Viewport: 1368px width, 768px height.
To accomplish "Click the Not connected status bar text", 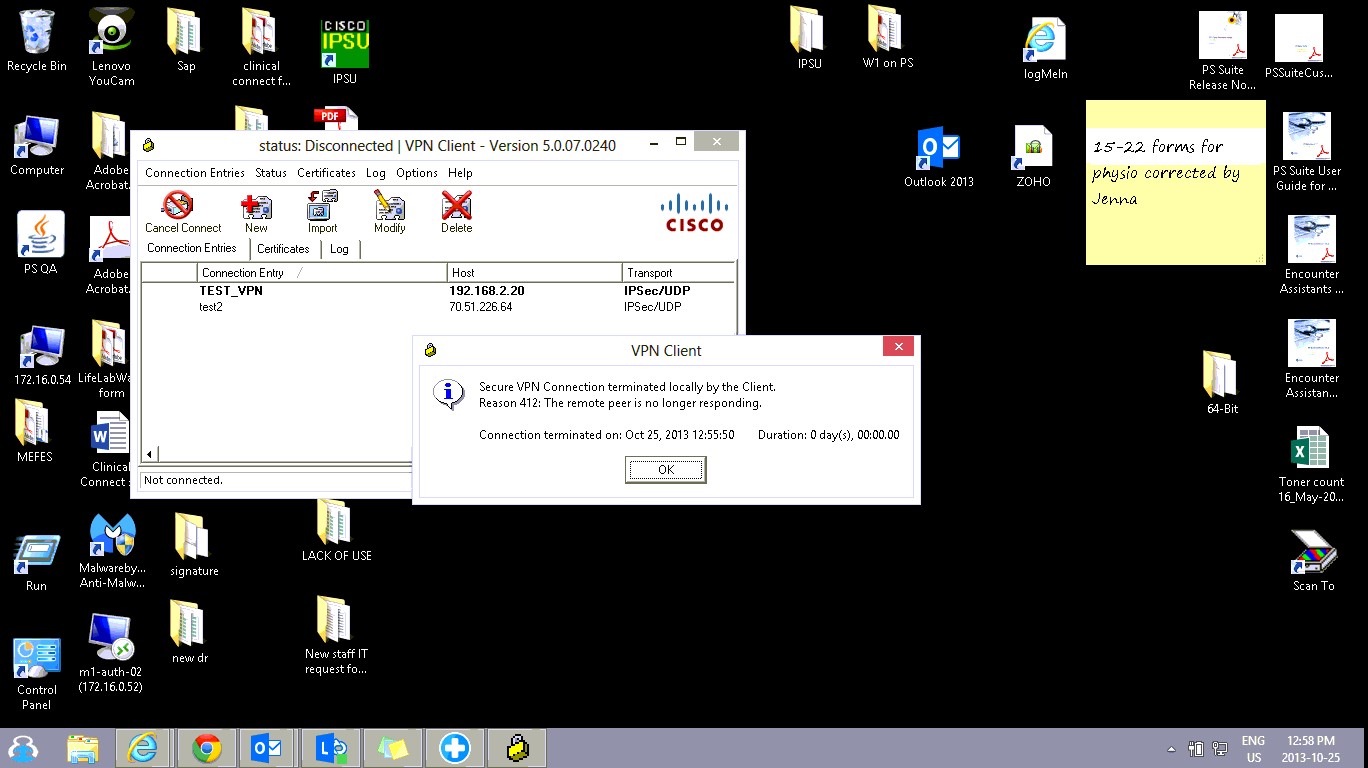I will point(183,480).
